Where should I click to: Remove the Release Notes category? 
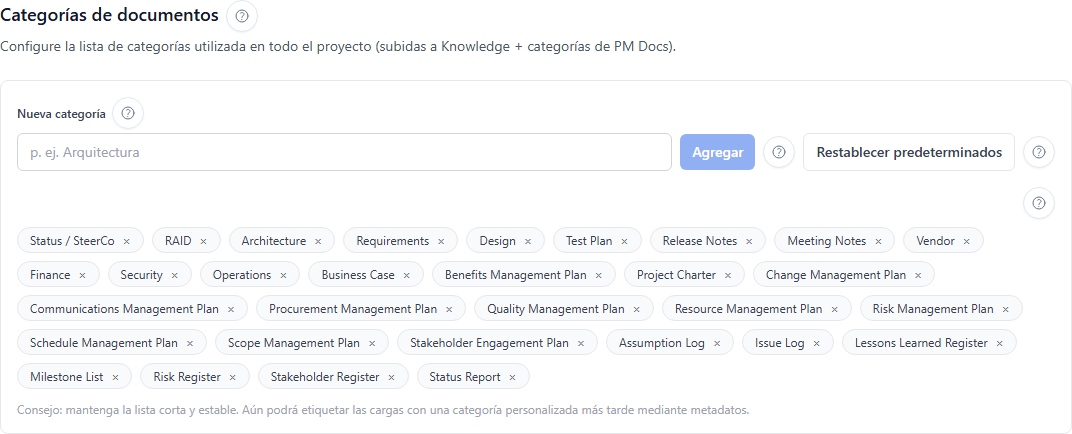coord(749,241)
